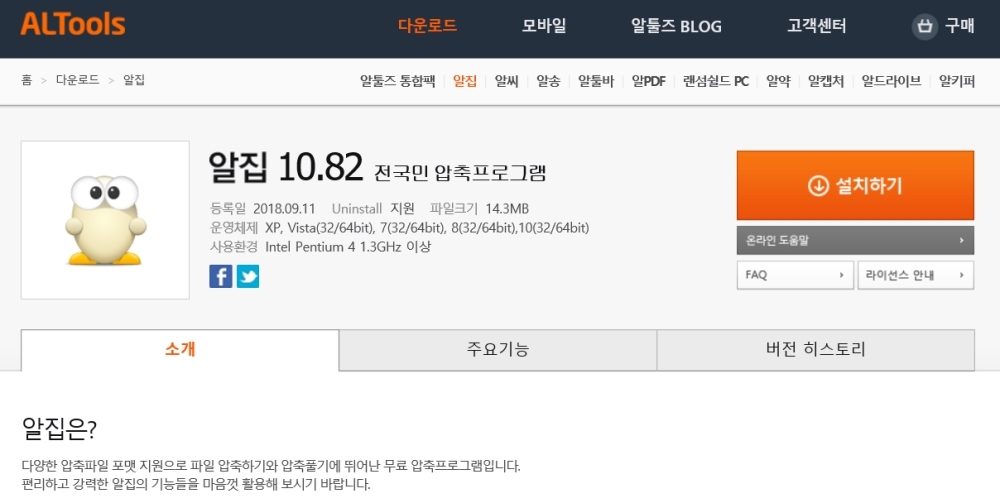Screen dimensions: 1000x503
Task: Click the ALTools logo
Action: coord(73,25)
